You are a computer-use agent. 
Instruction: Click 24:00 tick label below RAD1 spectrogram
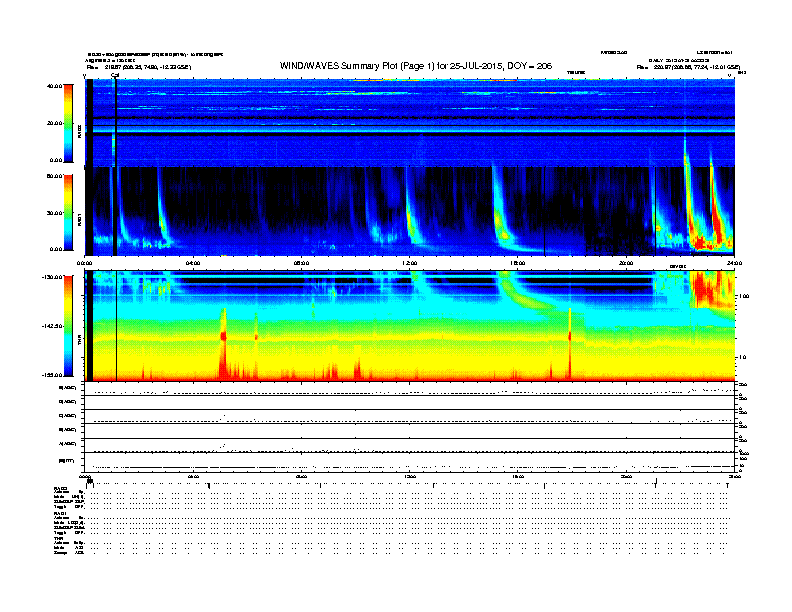click(734, 263)
